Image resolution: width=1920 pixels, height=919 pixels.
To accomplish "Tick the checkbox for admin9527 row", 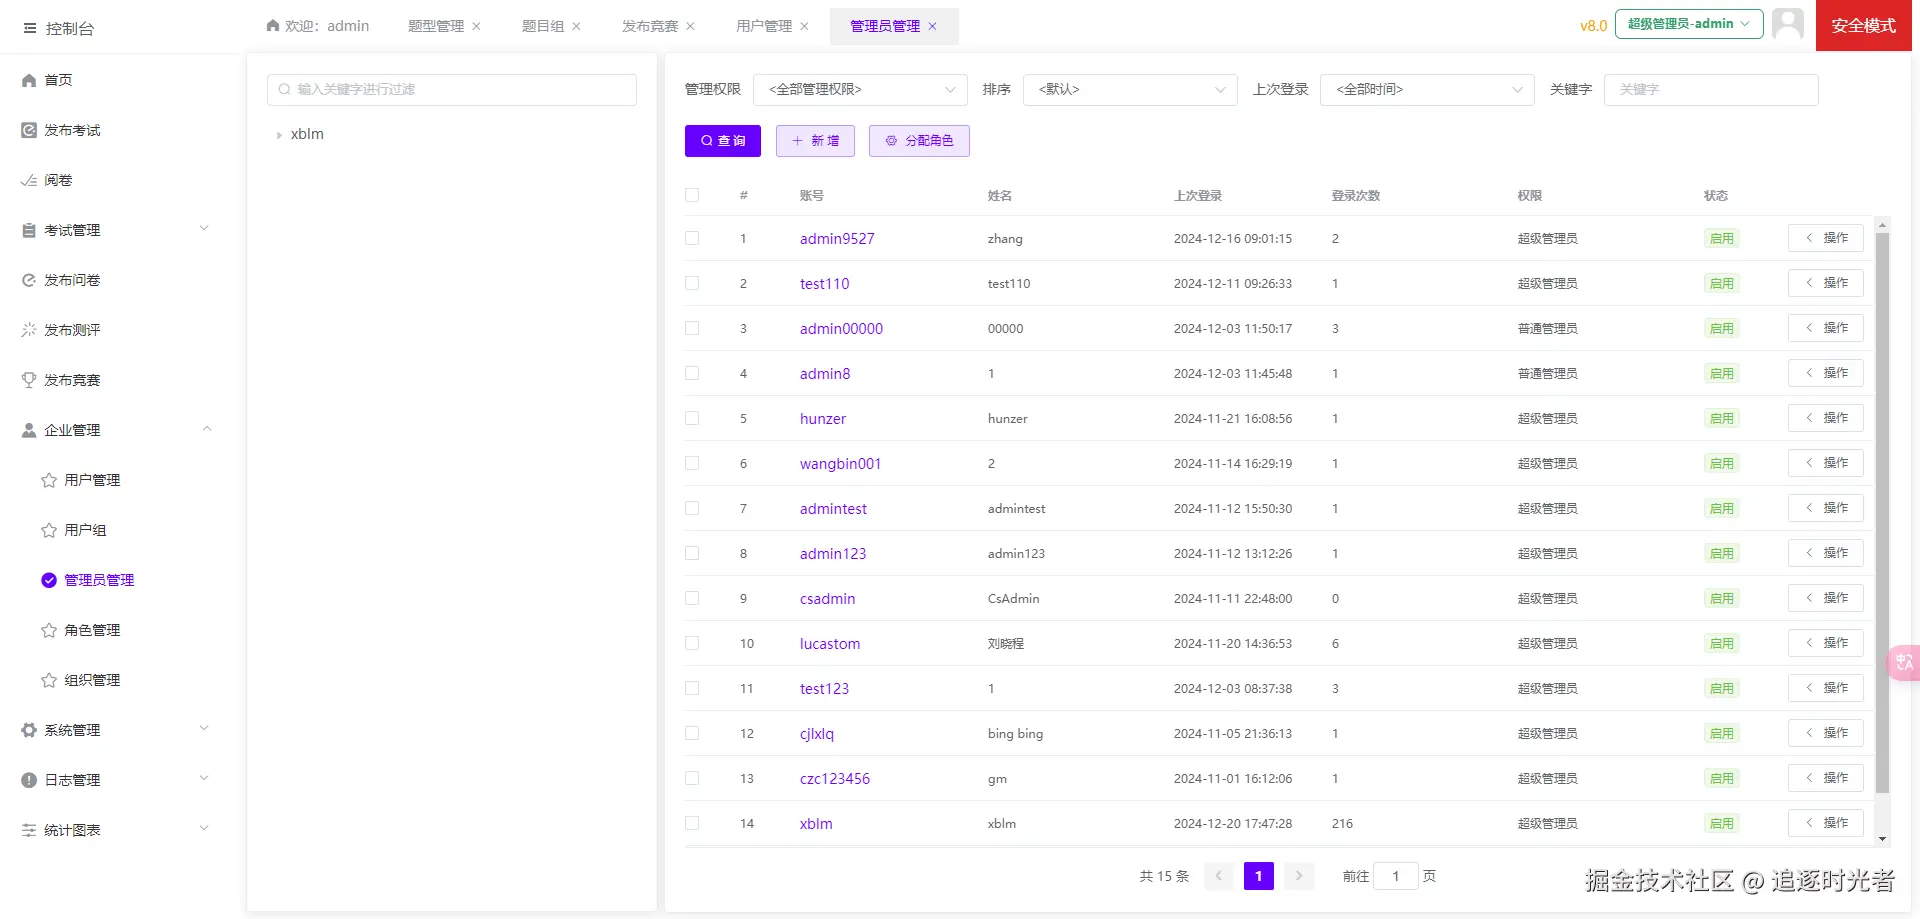I will click(692, 238).
